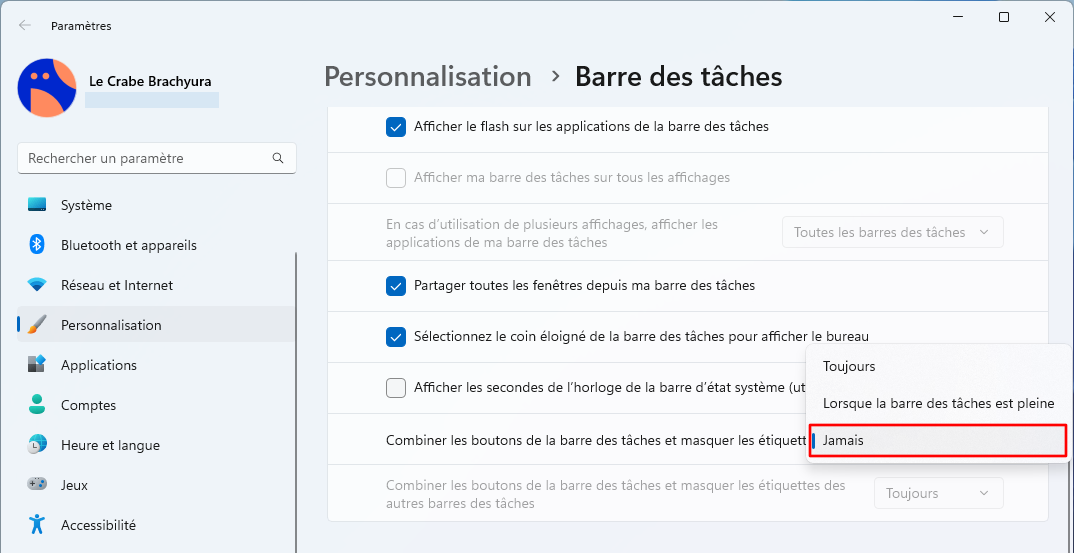Enable Afficher les secondes de l'horloge checkbox
This screenshot has width=1074, height=553.
[396, 388]
